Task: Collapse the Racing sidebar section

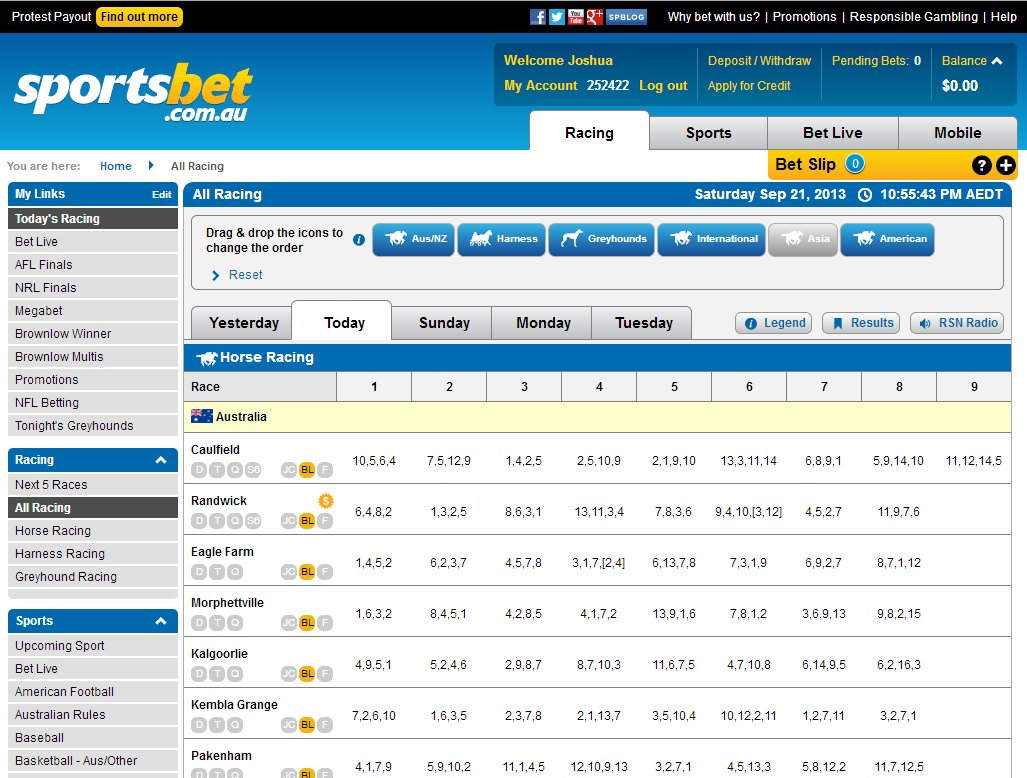Action: [160, 460]
